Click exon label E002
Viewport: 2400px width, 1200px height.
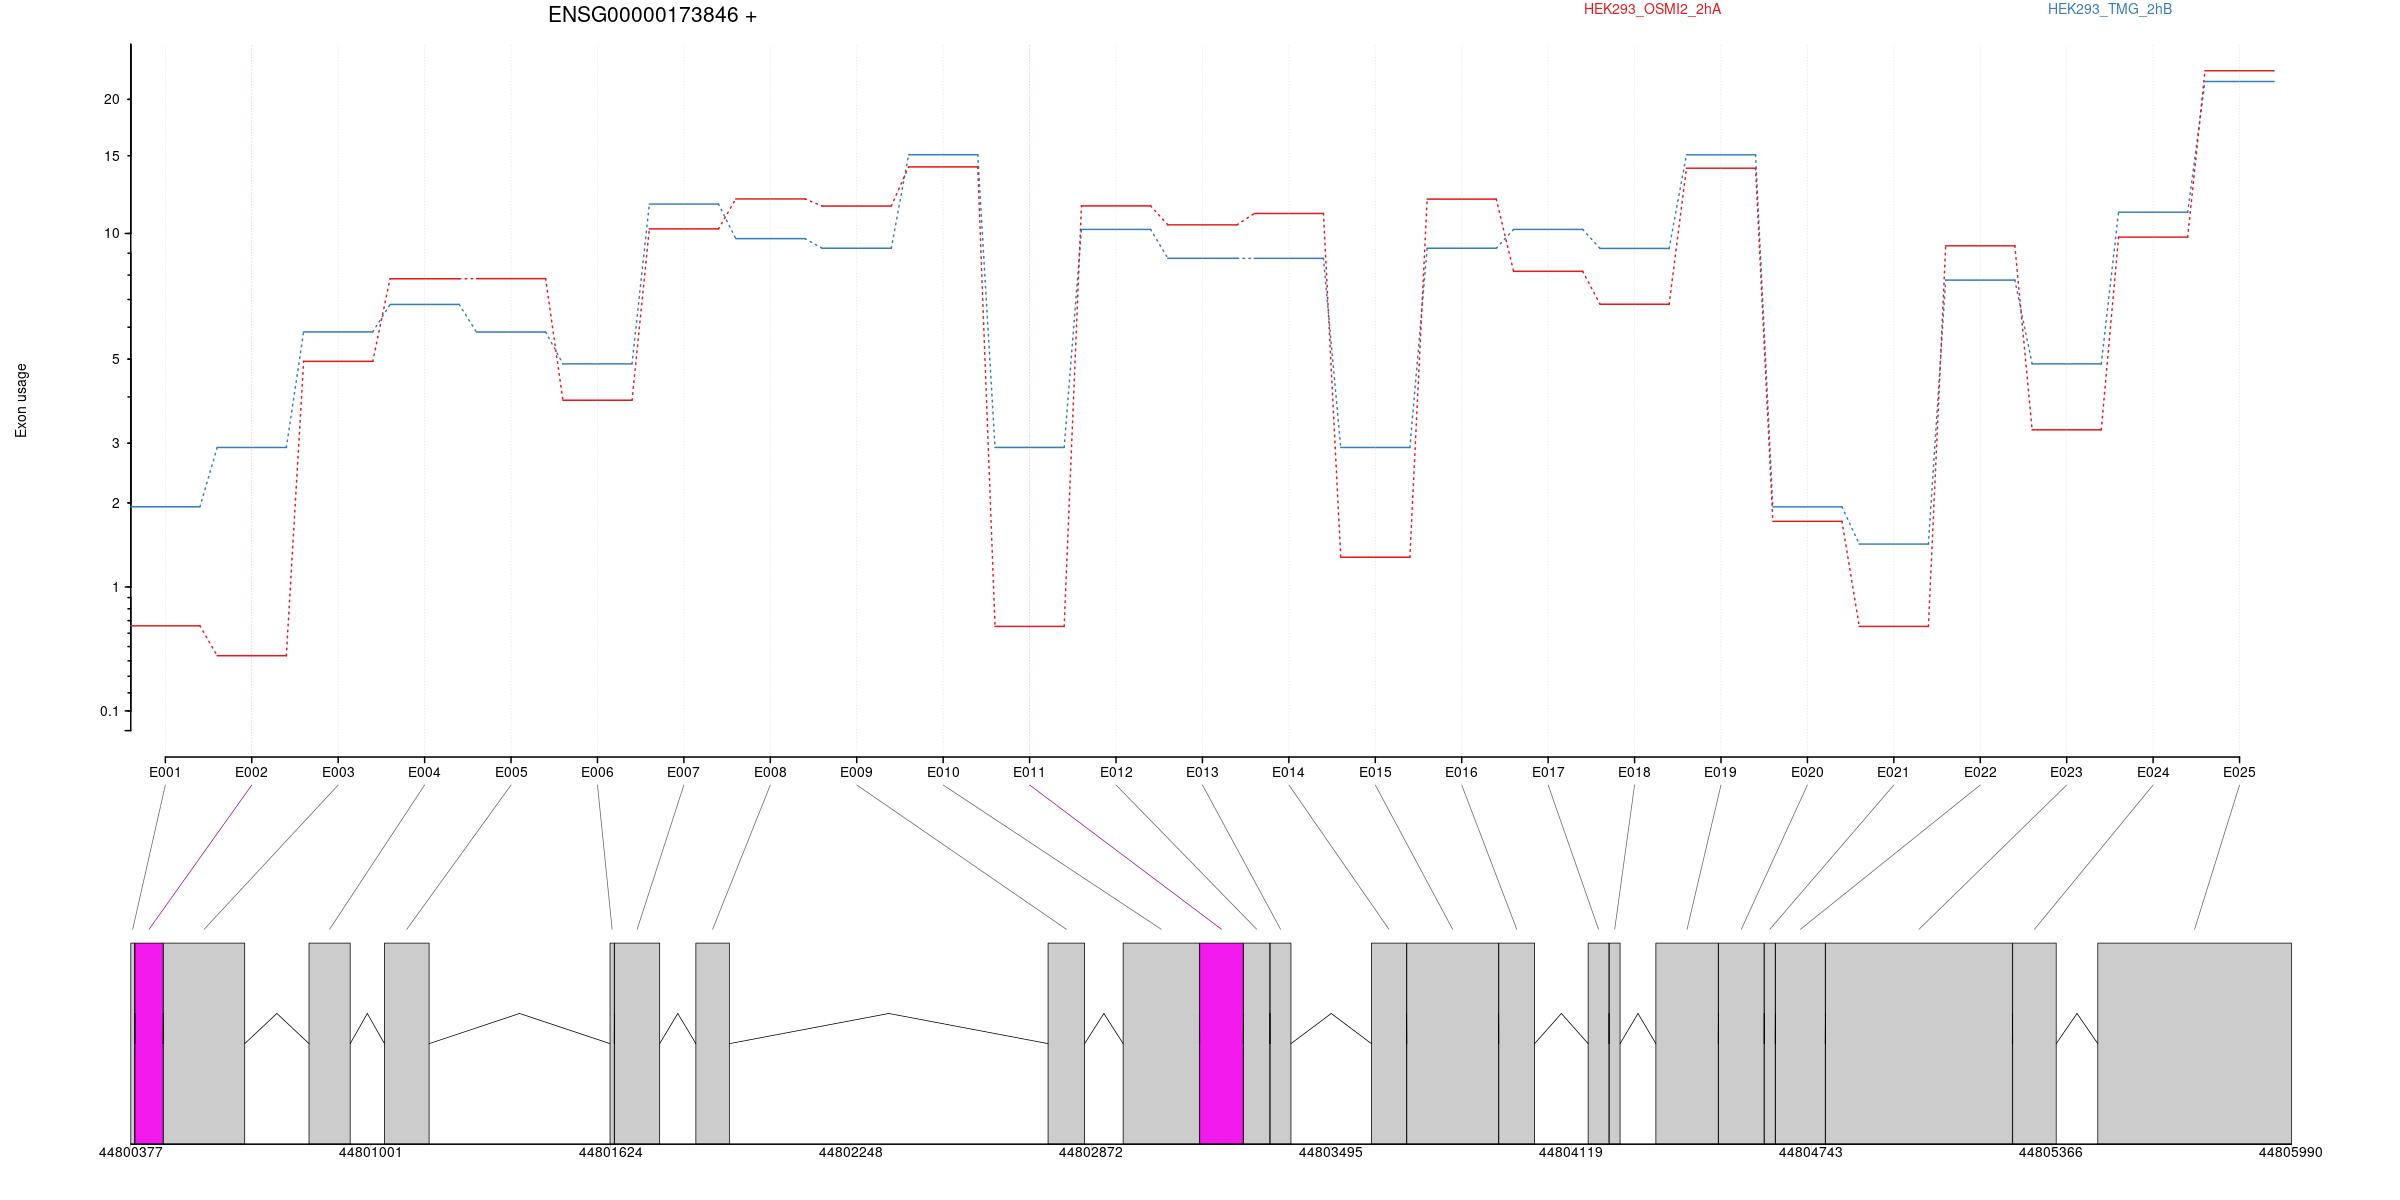(x=251, y=772)
